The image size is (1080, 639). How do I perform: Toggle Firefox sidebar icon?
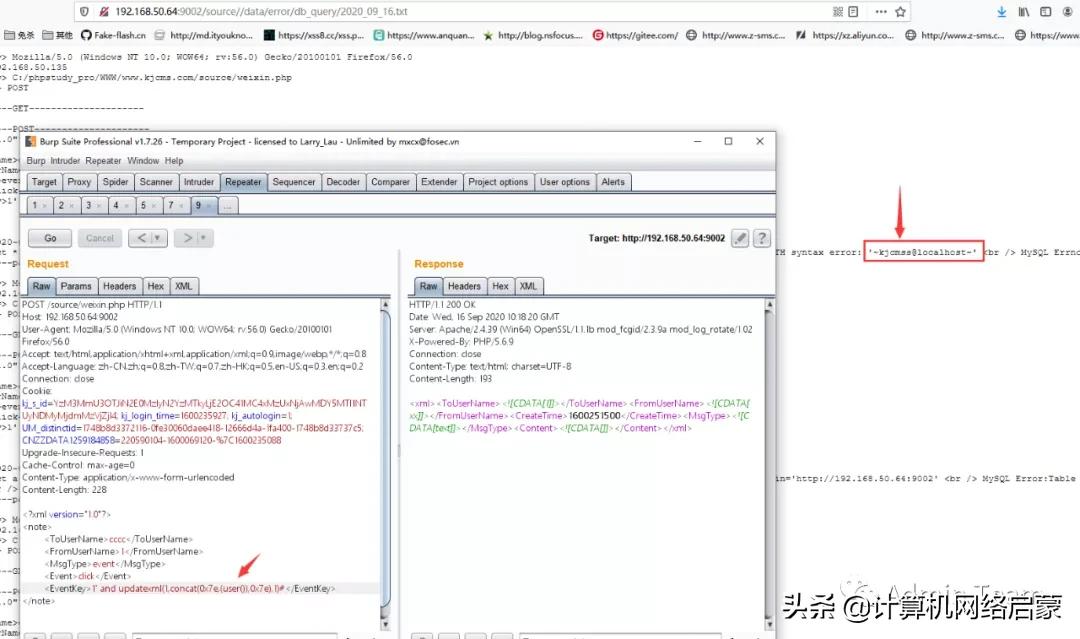point(1045,12)
